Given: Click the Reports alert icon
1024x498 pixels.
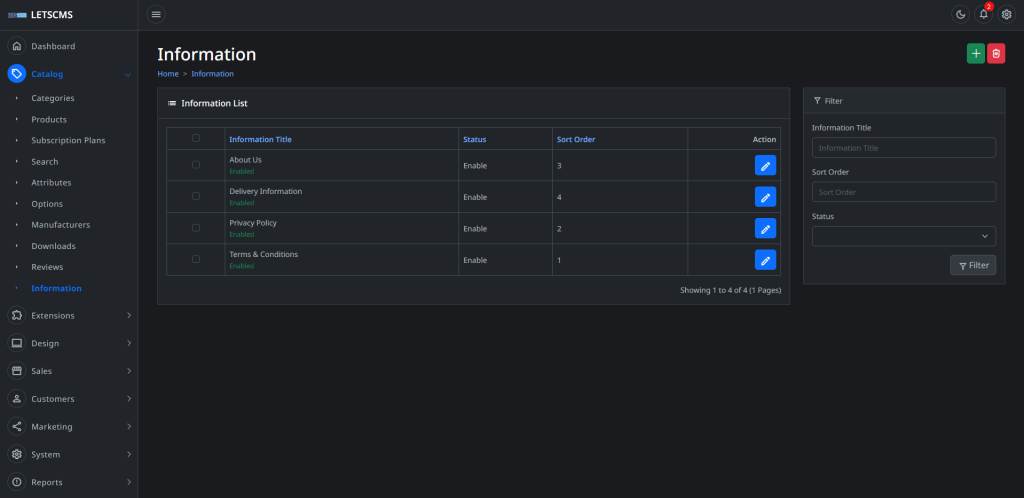Looking at the screenshot, I should (17, 482).
